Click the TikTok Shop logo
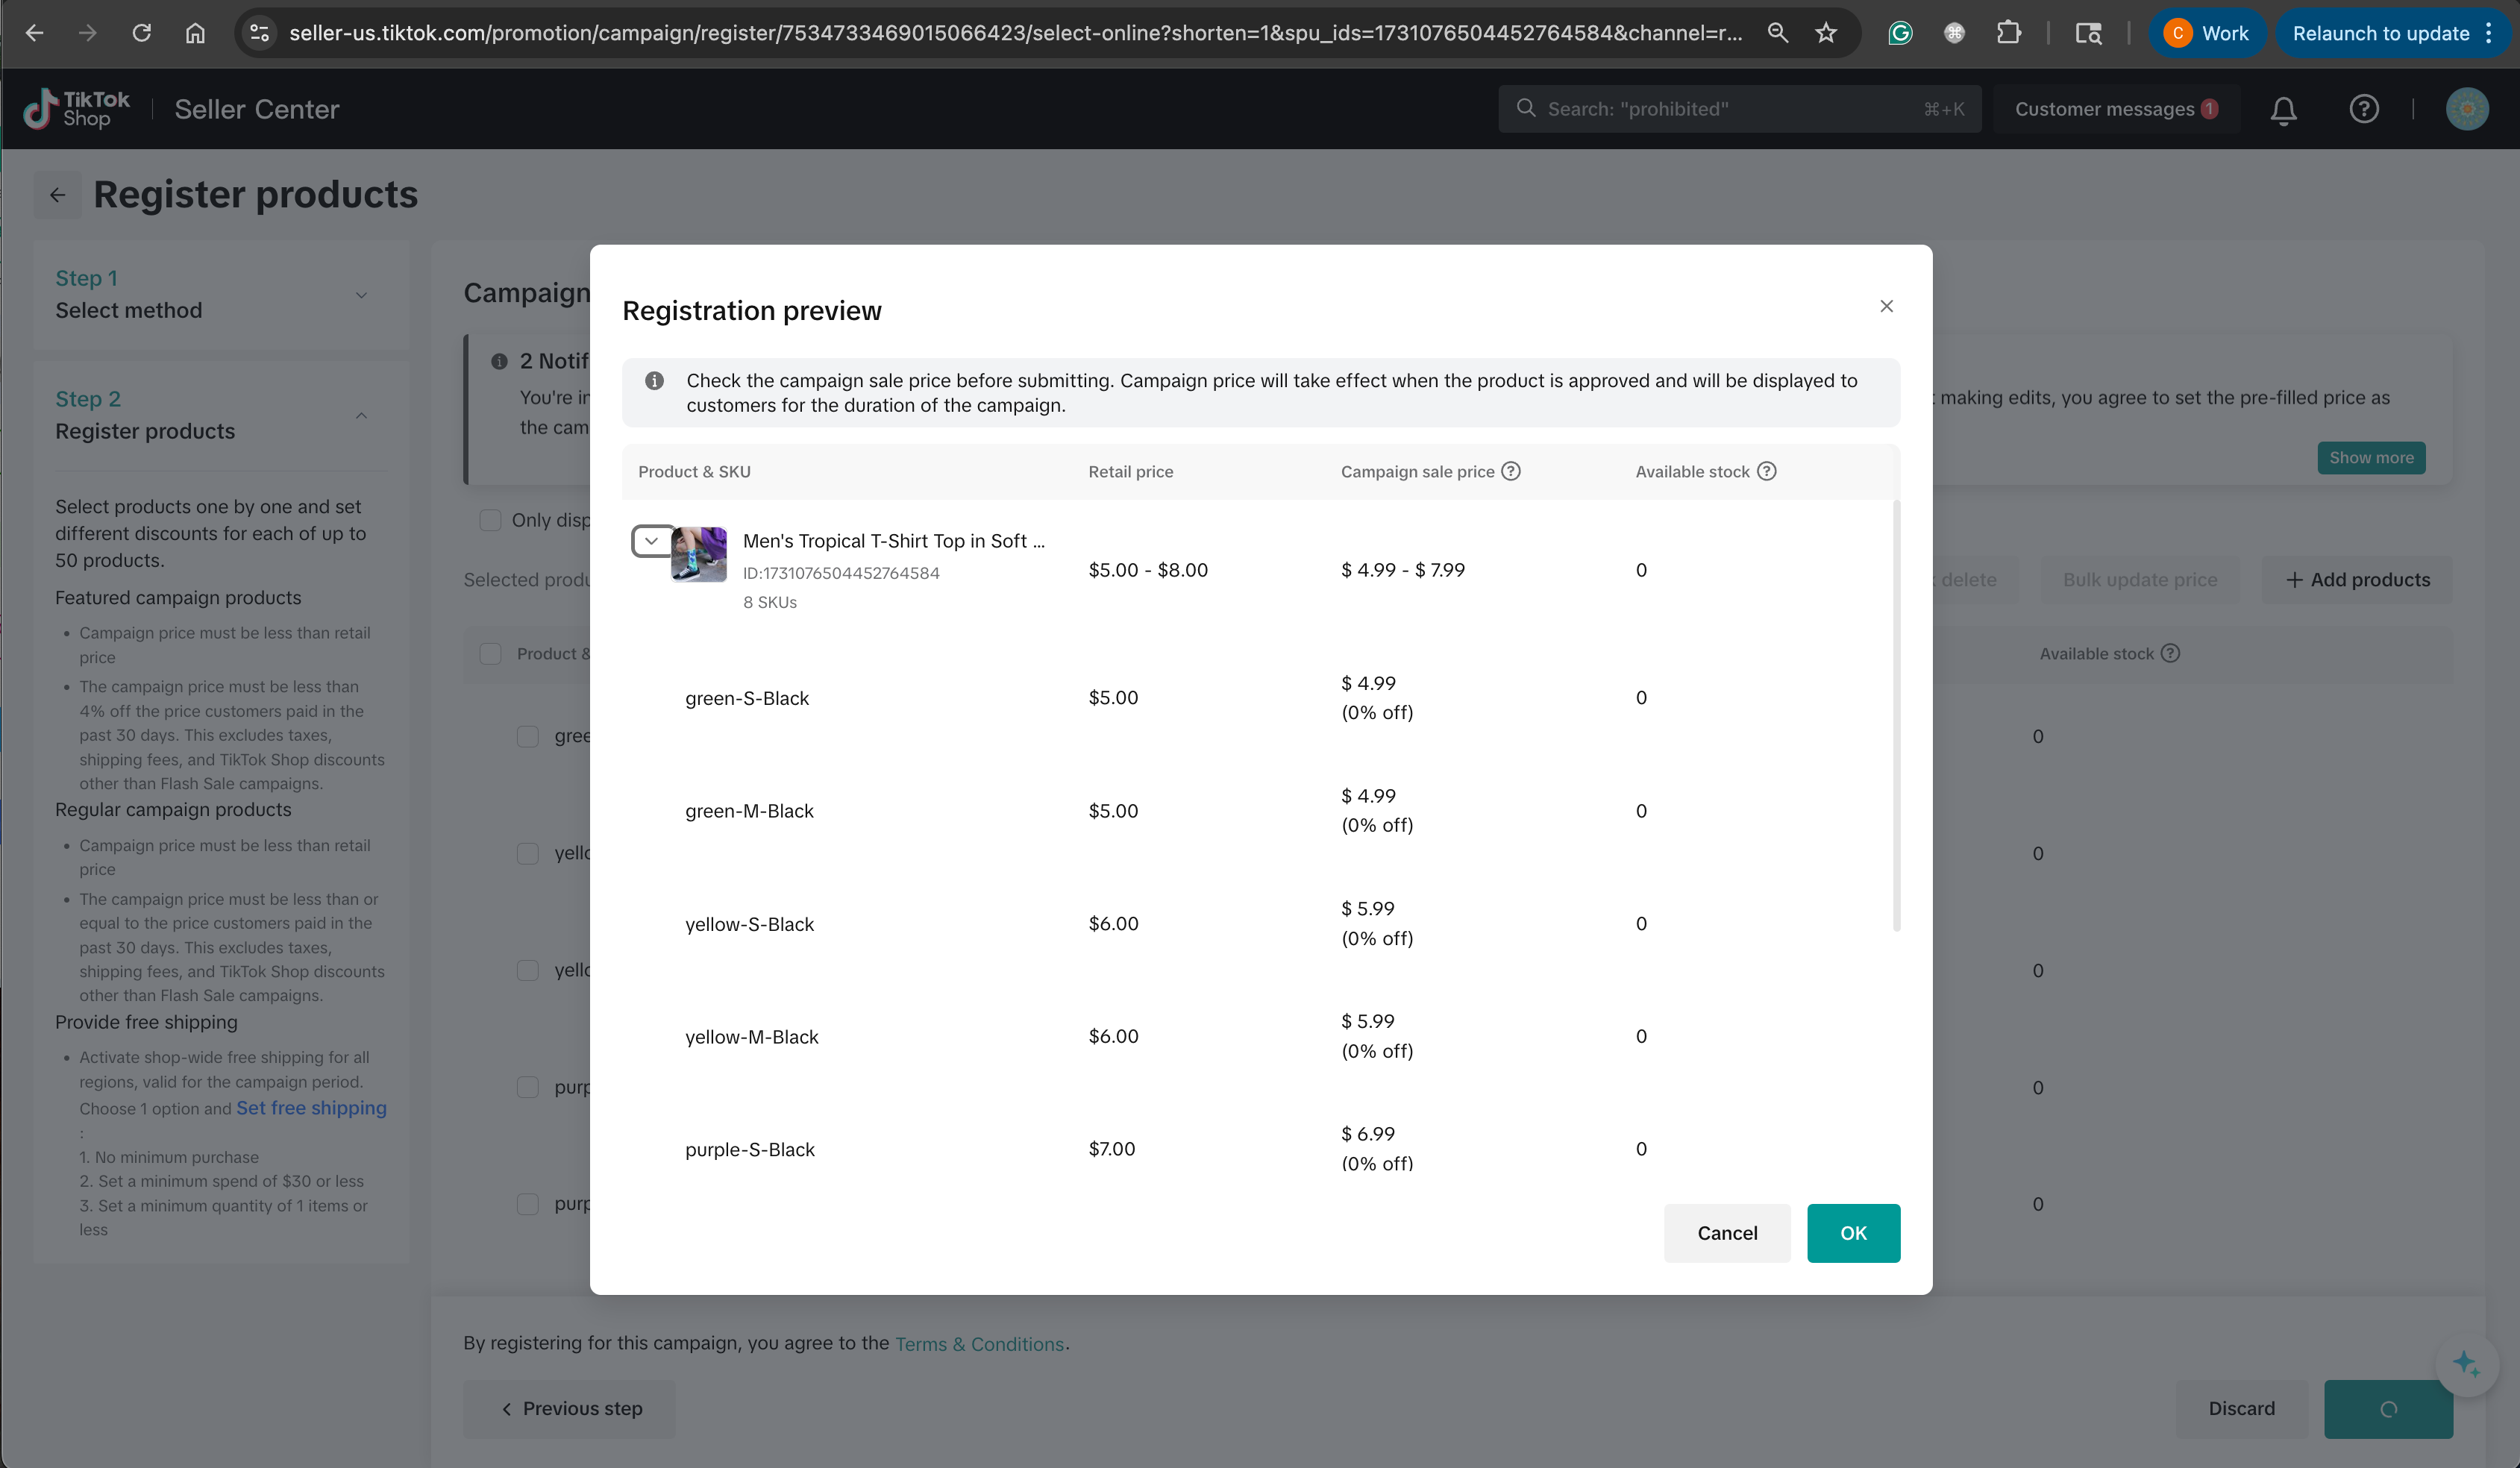The height and width of the screenshot is (1468, 2520). tap(77, 109)
